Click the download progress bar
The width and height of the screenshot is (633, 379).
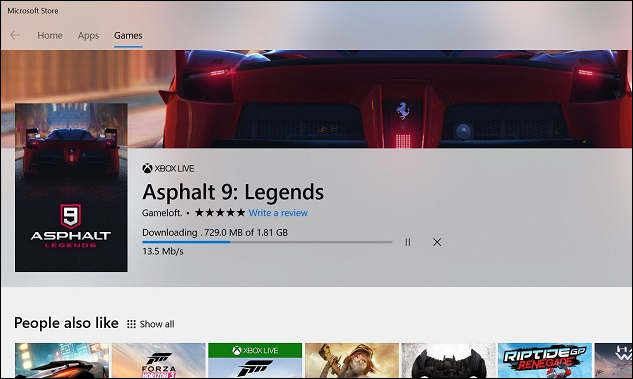click(267, 242)
